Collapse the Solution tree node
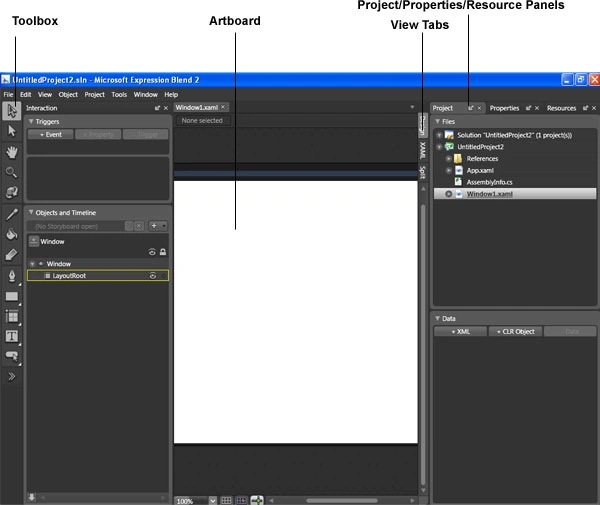600x505 pixels. click(439, 135)
